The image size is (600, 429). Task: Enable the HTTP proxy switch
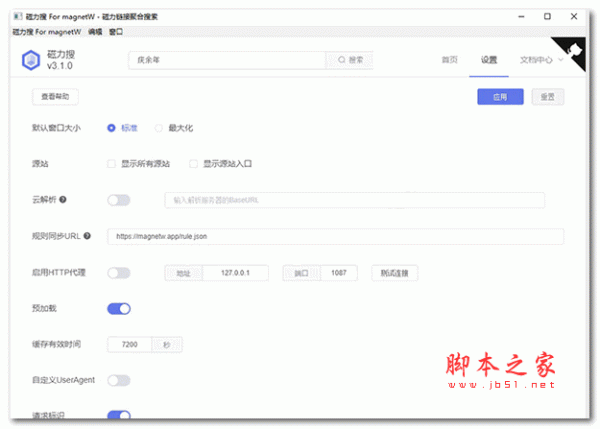click(x=119, y=273)
